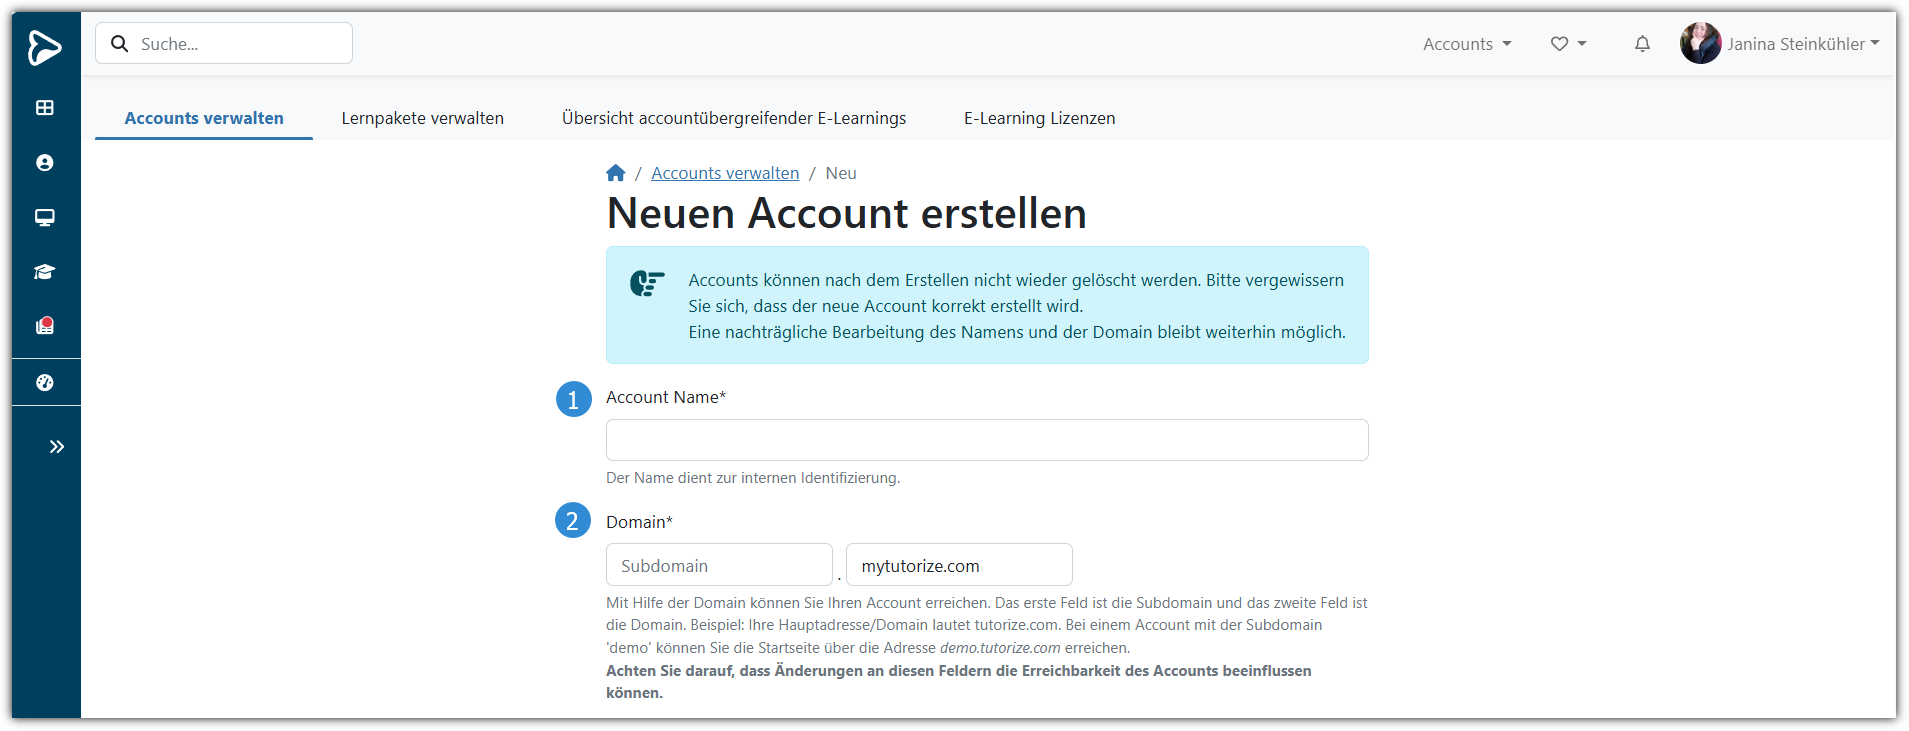Open the Janina Steinkühler user menu
Screen dimensions: 1909x731
click(1781, 44)
